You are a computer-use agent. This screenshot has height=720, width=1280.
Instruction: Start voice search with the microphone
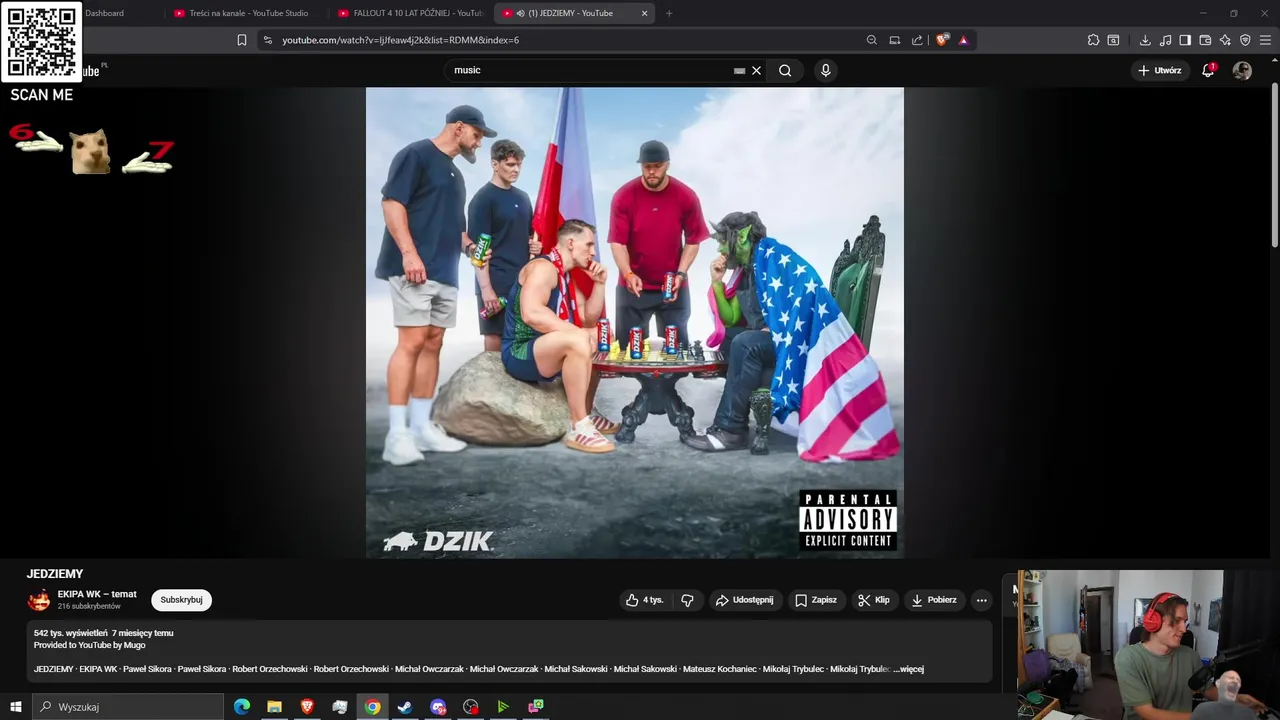click(x=825, y=70)
